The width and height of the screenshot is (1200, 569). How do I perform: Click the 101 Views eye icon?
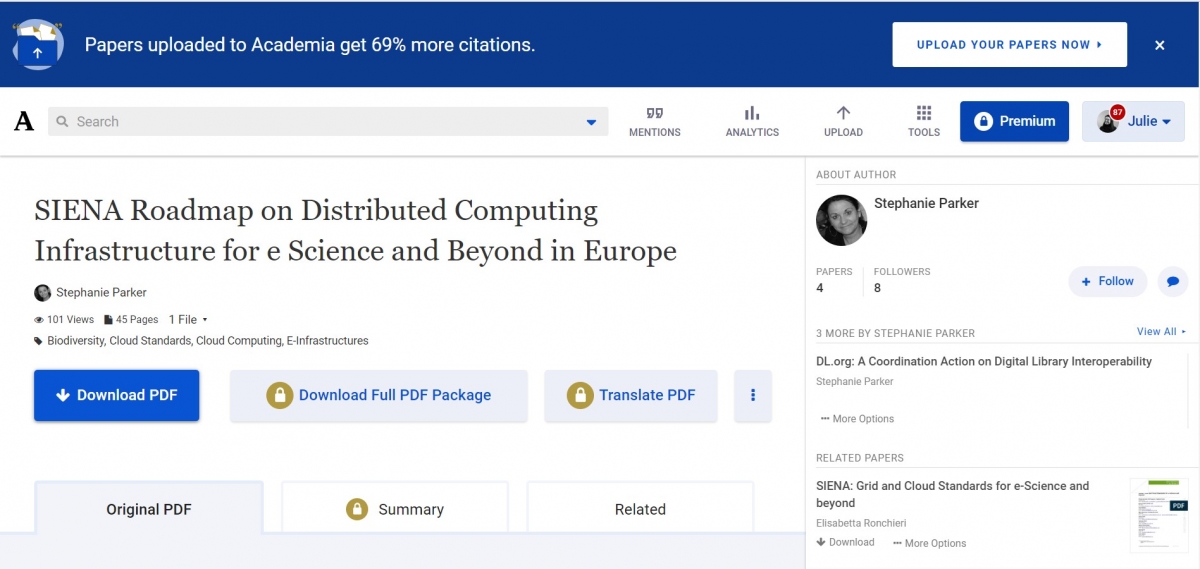click(x=39, y=320)
